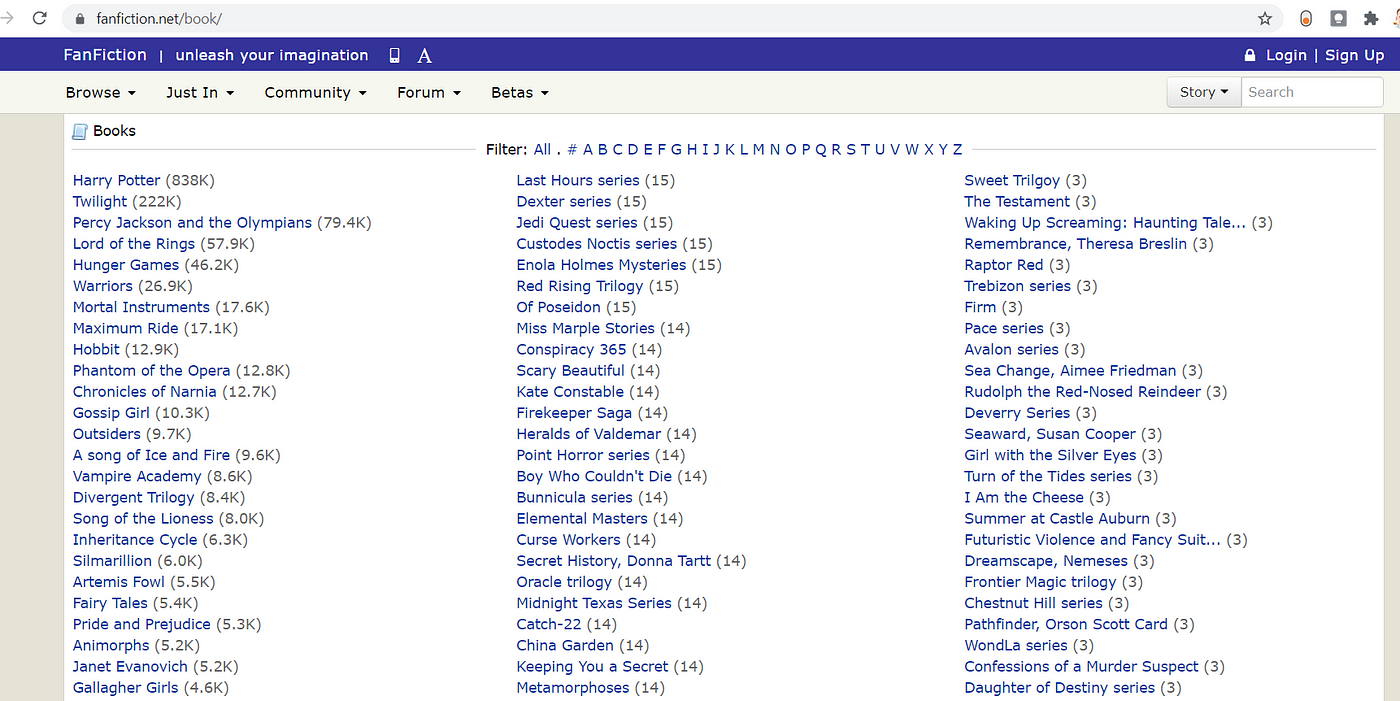Image resolution: width=1400 pixels, height=701 pixels.
Task: Open The Testament category
Action: click(1017, 201)
